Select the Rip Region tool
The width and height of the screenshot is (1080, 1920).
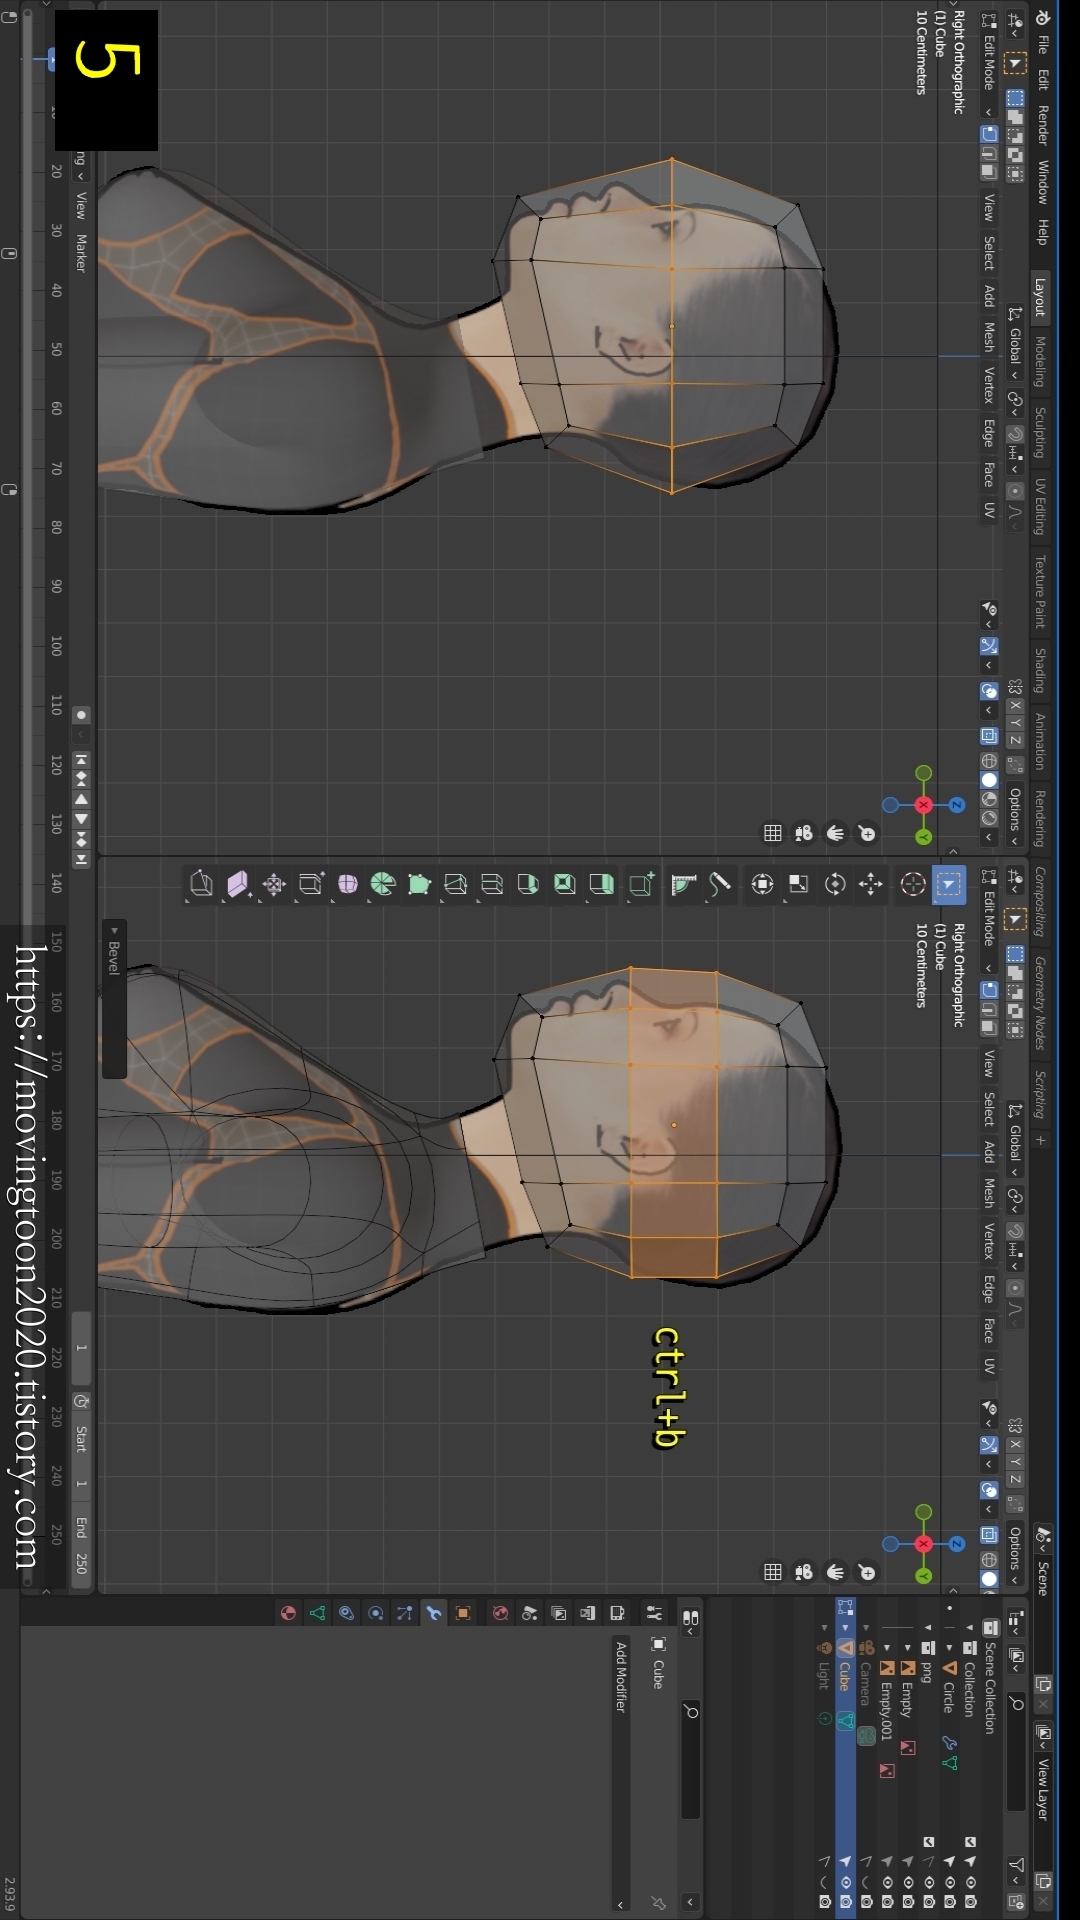pyautogui.click(x=201, y=884)
